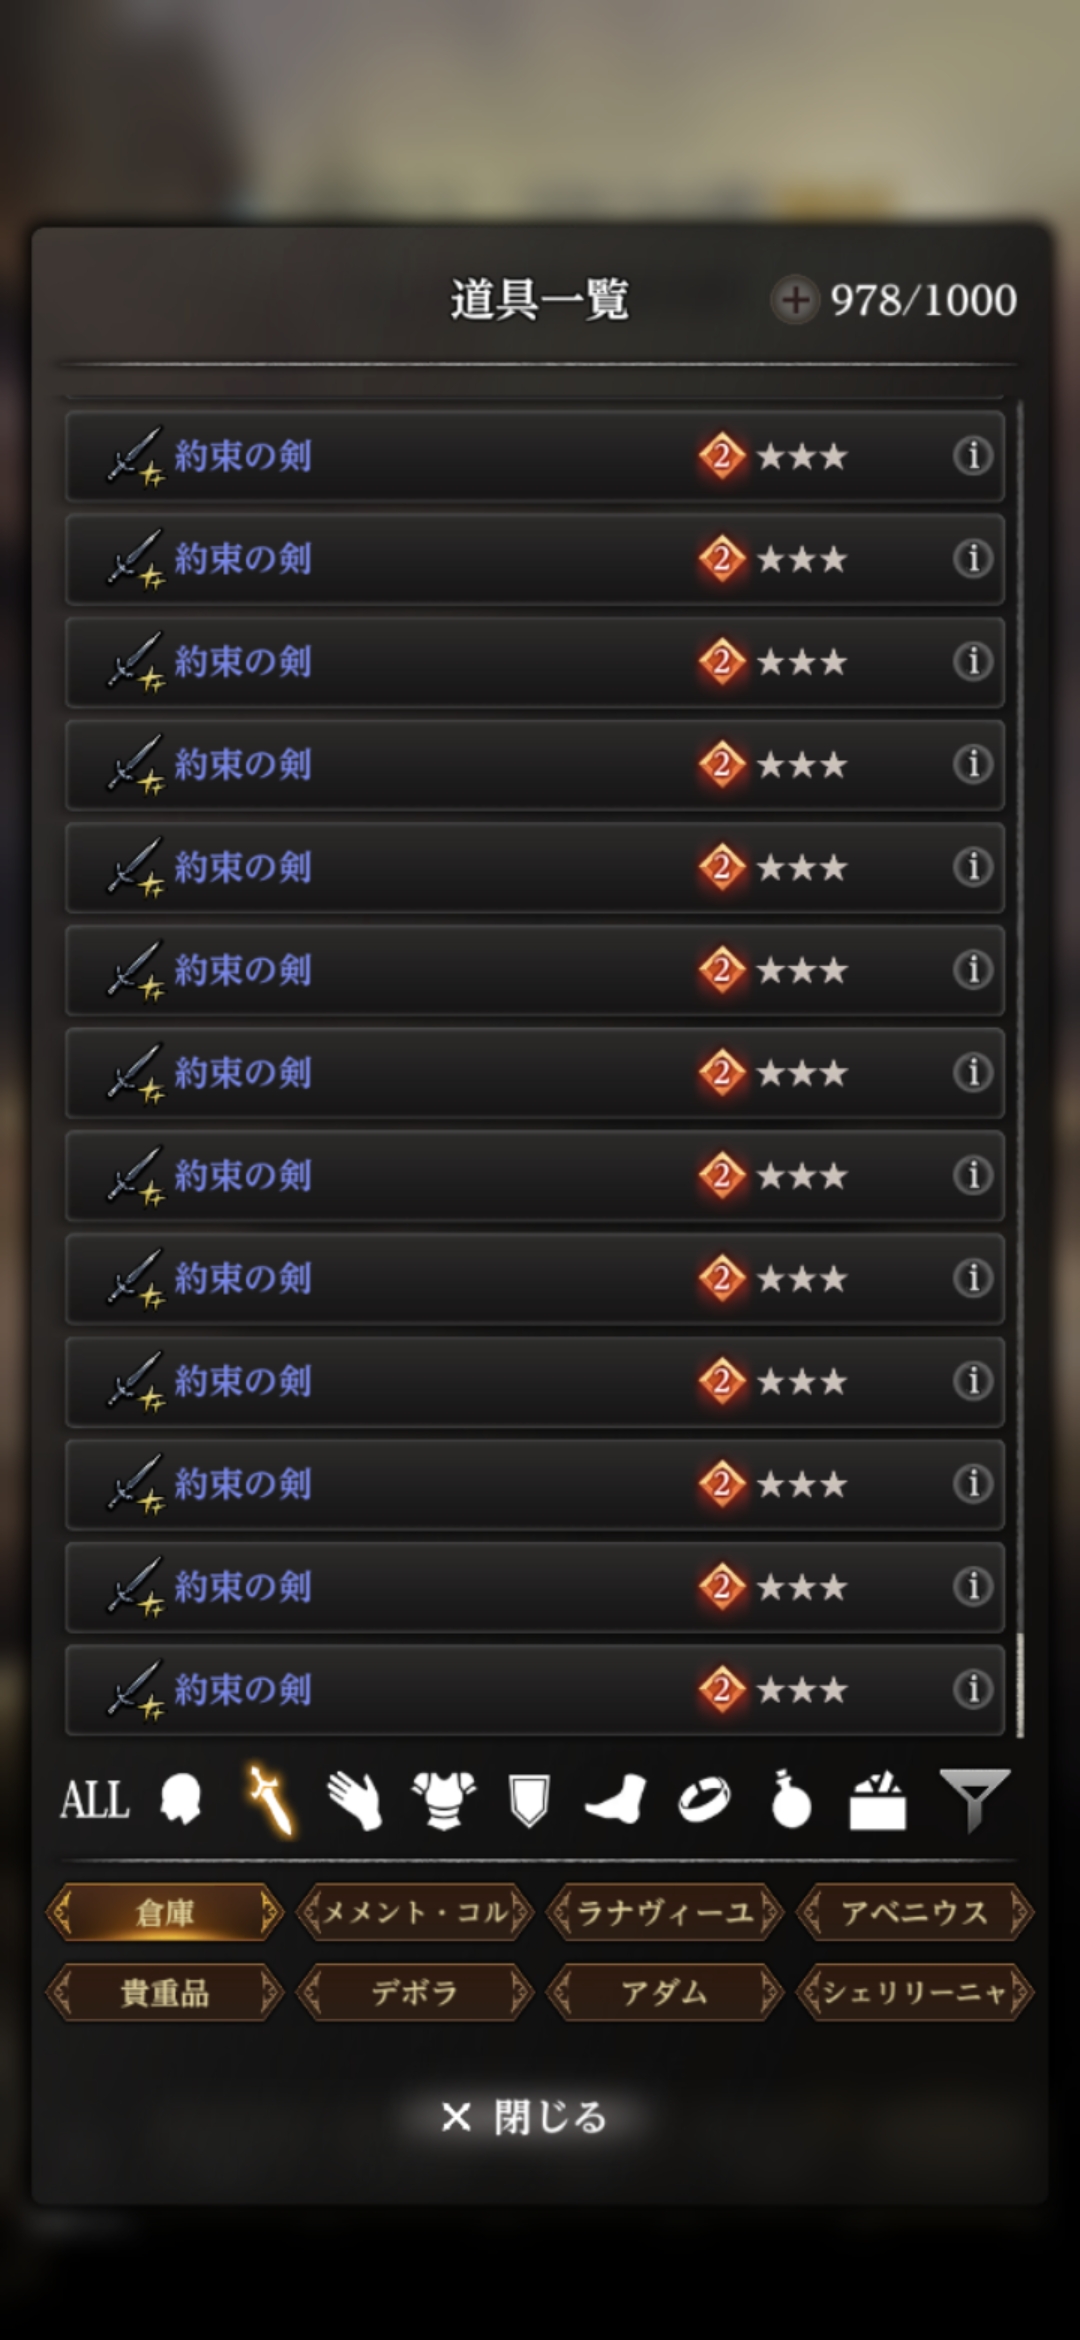The height and width of the screenshot is (2340, 1080).
Task: Open シェリリーニャ character inventory
Action: [x=915, y=1993]
